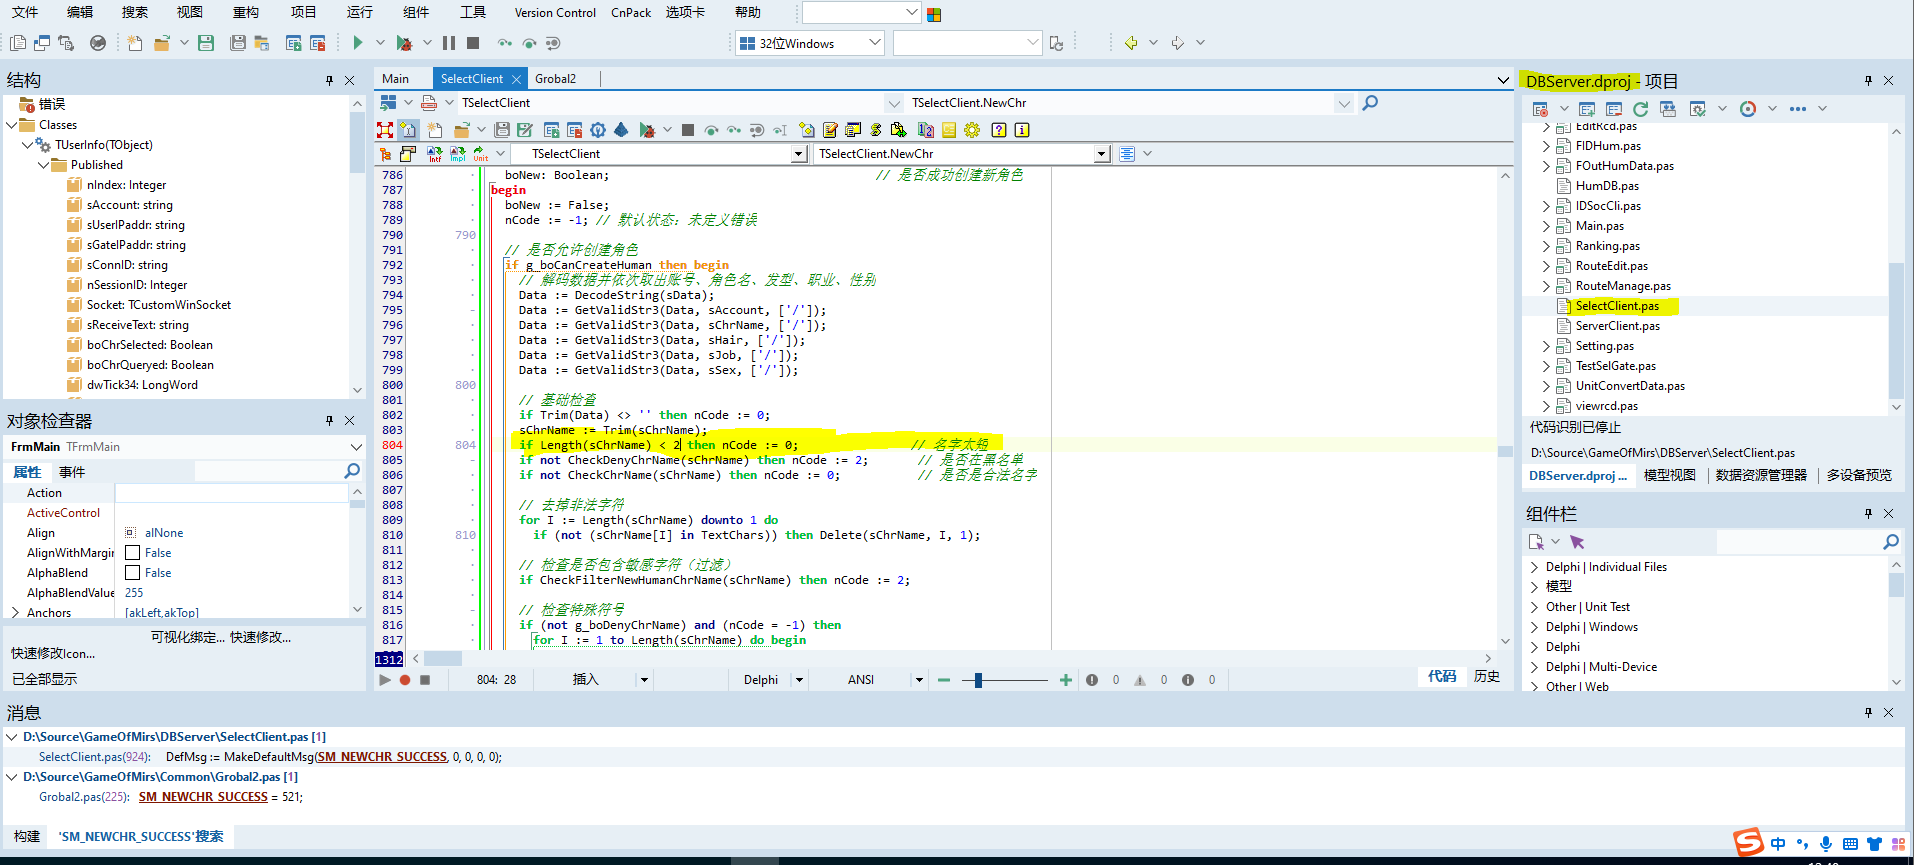Viewport: 1914px width, 865px height.
Task: Click the 构建 messages tab
Action: click(x=27, y=837)
